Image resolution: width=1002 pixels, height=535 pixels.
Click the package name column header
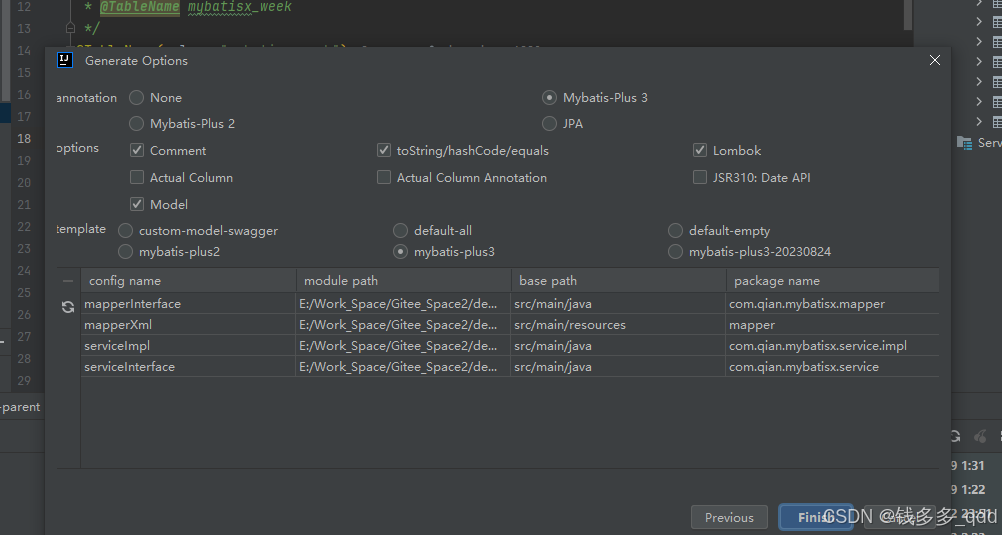tap(833, 281)
